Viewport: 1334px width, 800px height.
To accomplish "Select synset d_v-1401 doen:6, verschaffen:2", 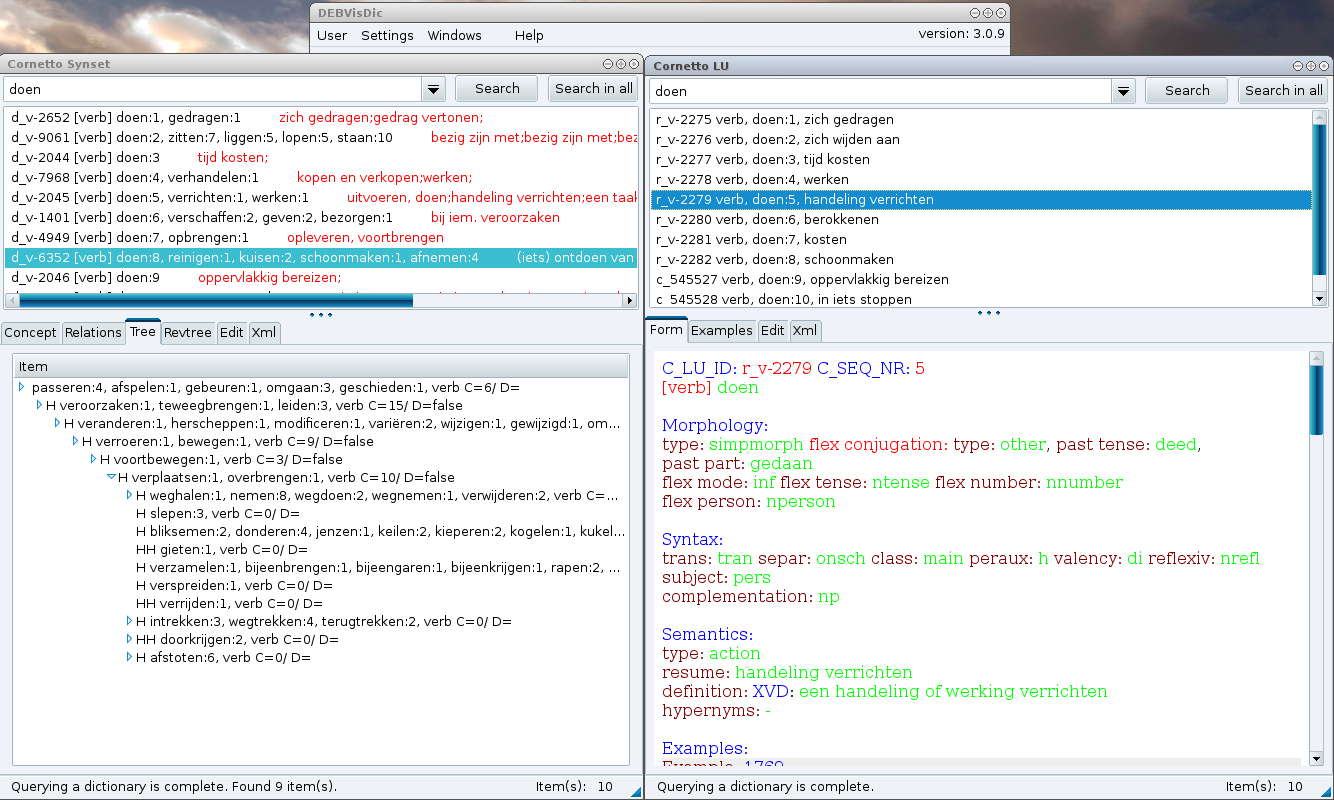I will point(321,217).
